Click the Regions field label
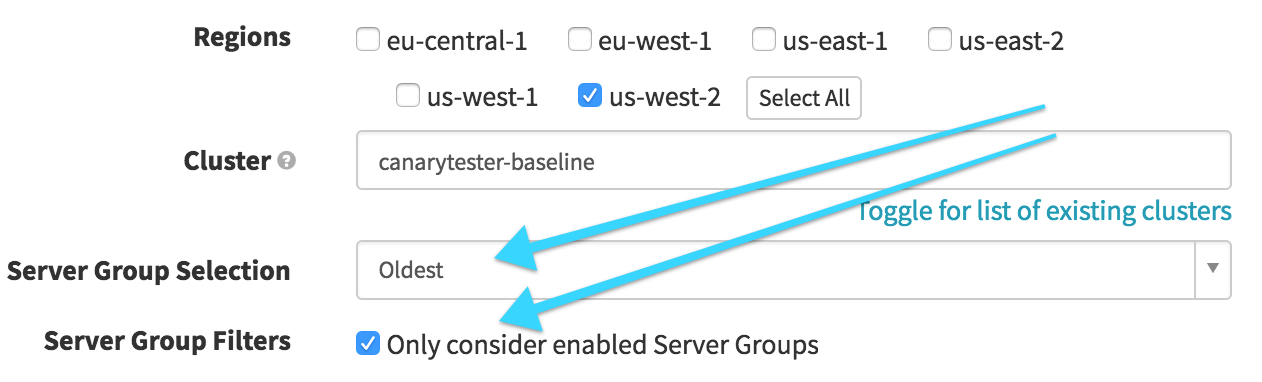 [242, 38]
